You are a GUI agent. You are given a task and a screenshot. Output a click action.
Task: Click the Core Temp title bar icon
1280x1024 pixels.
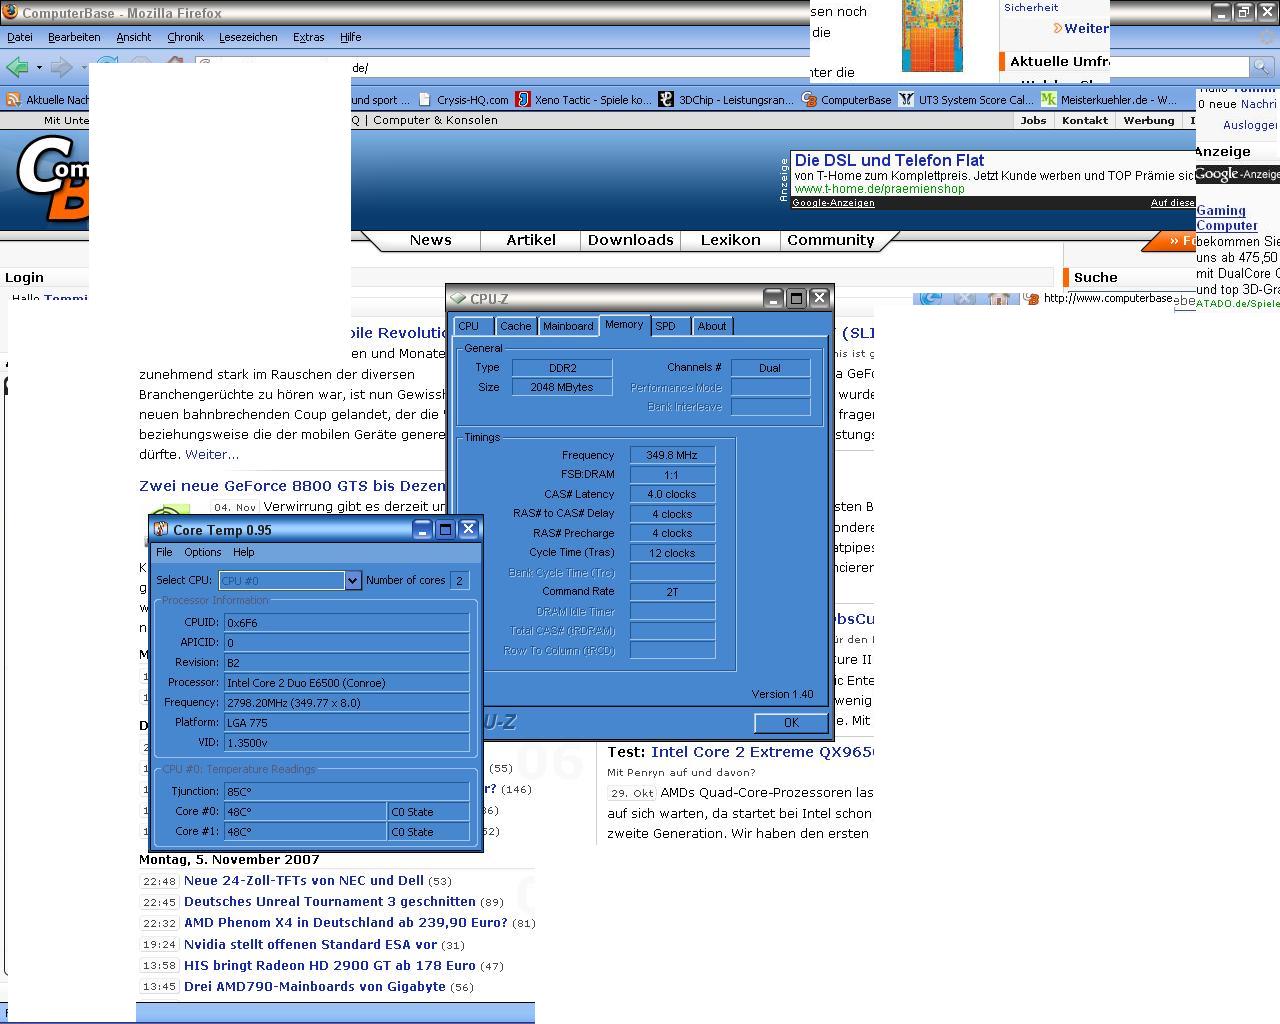pos(160,530)
